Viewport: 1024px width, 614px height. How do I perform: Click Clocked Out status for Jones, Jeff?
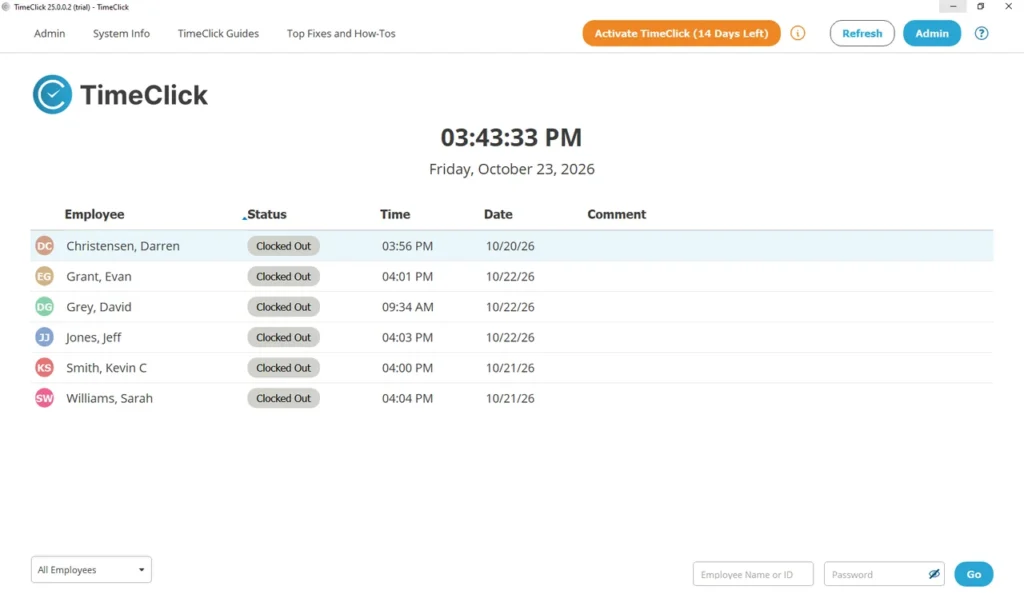tap(283, 337)
